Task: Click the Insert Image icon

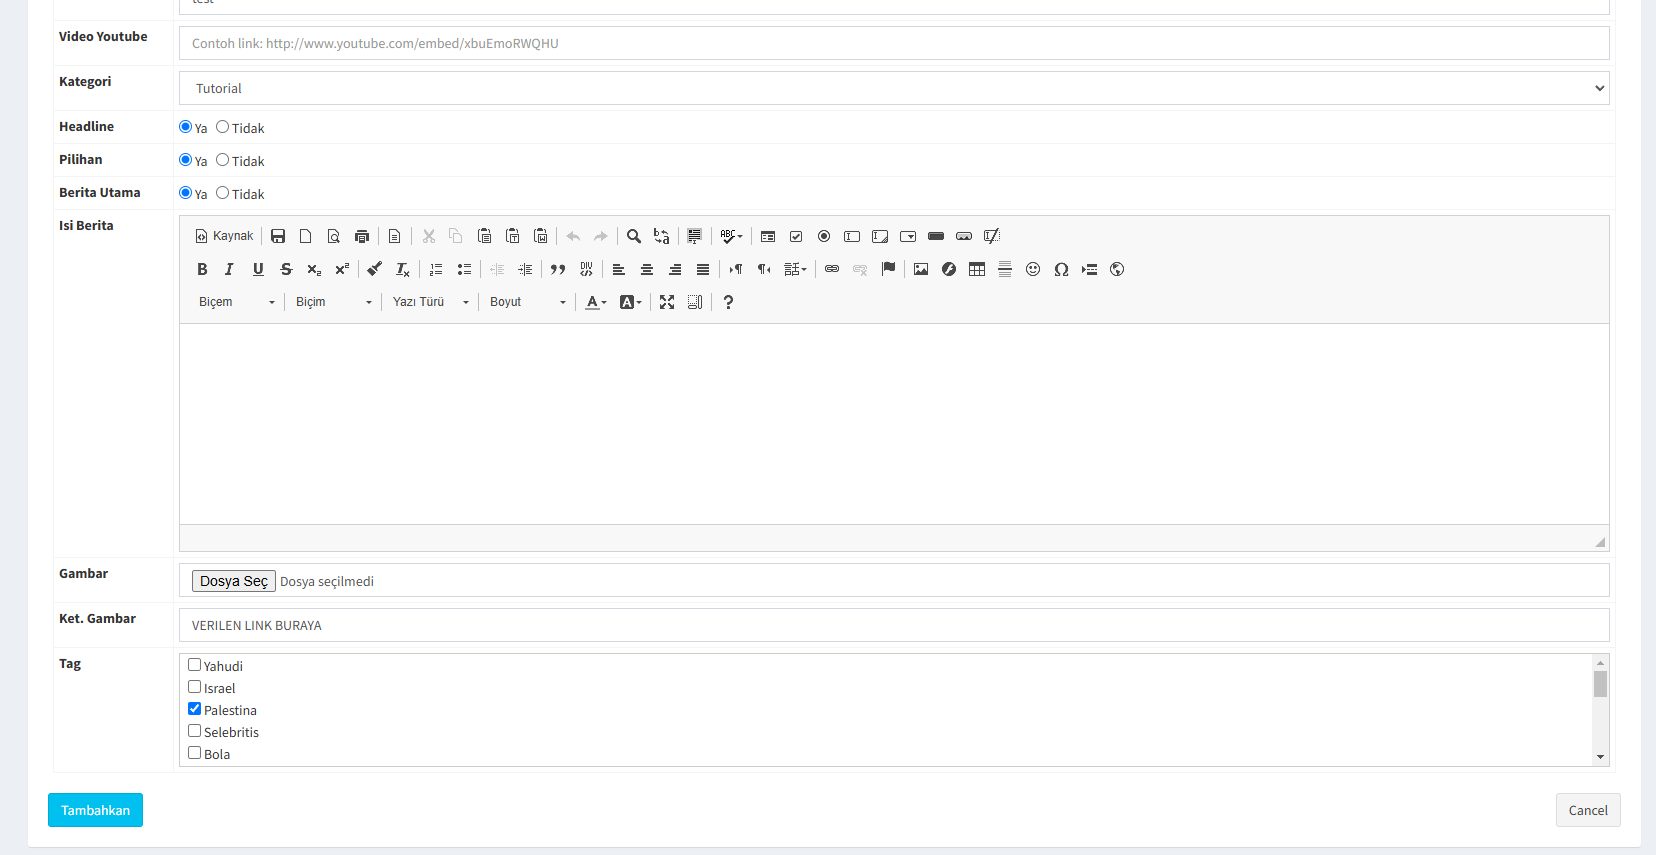Action: 921,269
